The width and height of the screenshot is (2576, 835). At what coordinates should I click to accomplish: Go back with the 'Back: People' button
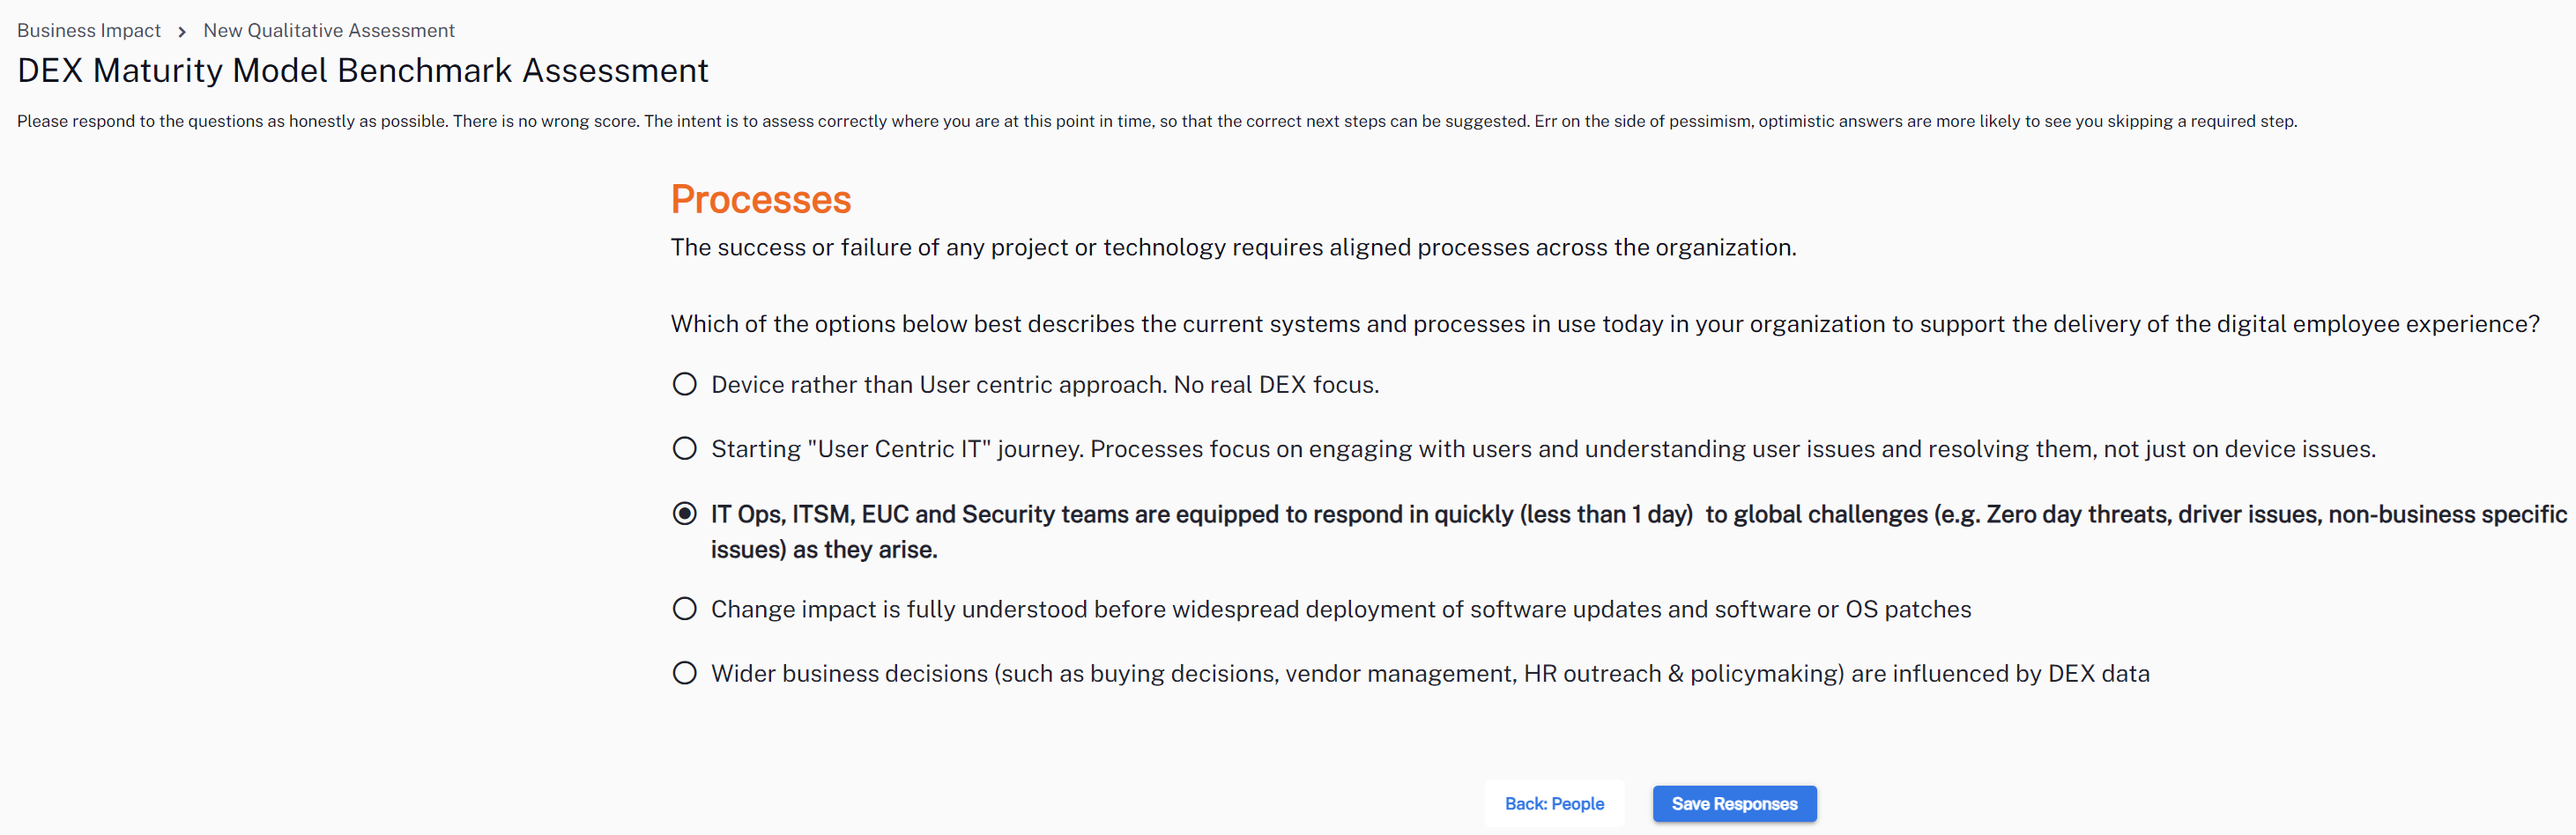click(x=1554, y=803)
